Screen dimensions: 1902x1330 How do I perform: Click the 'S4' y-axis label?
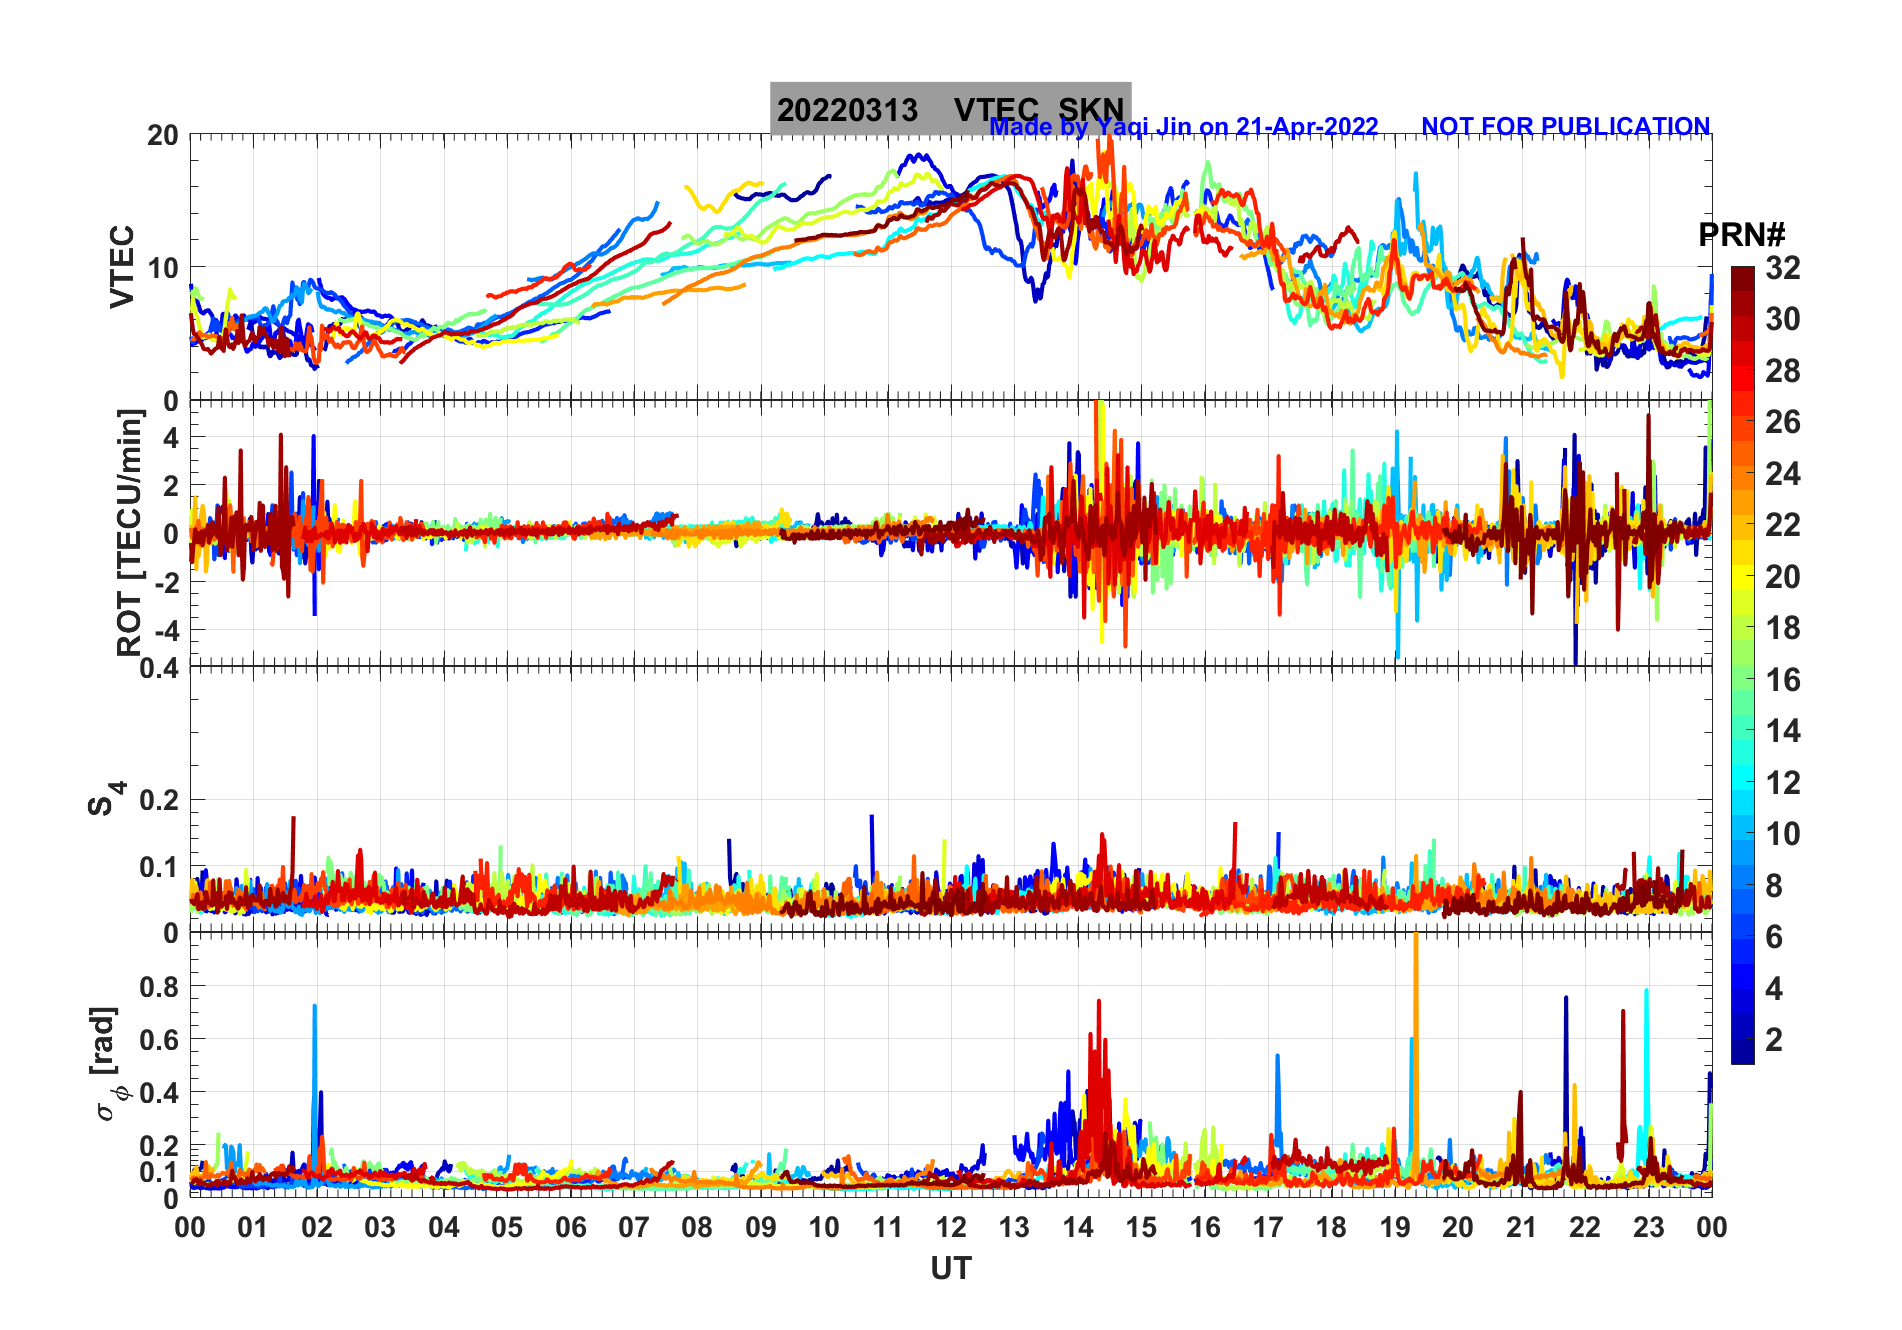coord(107,799)
